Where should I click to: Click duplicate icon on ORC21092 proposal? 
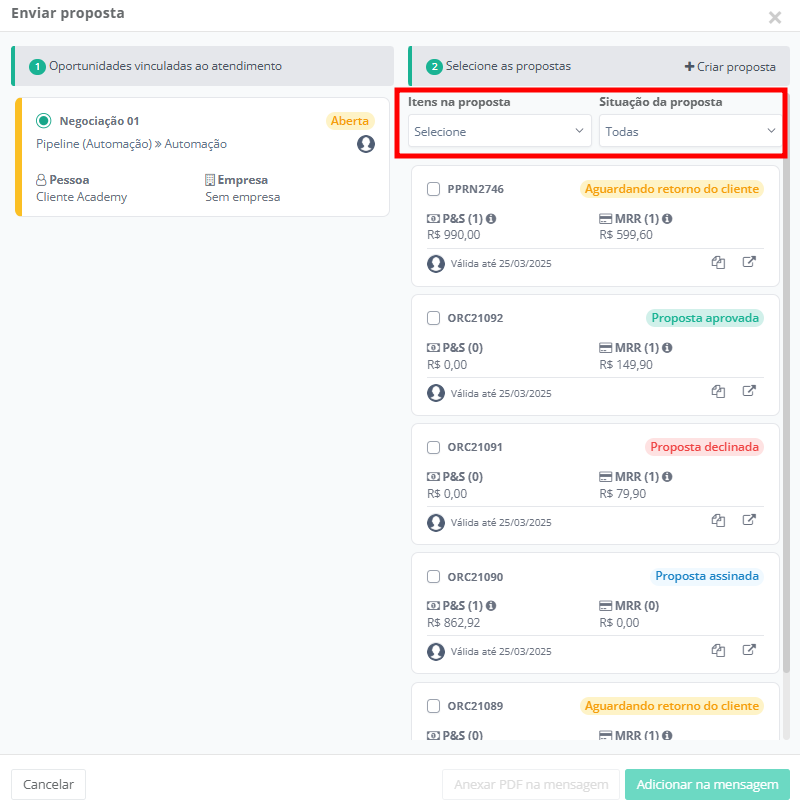pyautogui.click(x=718, y=392)
